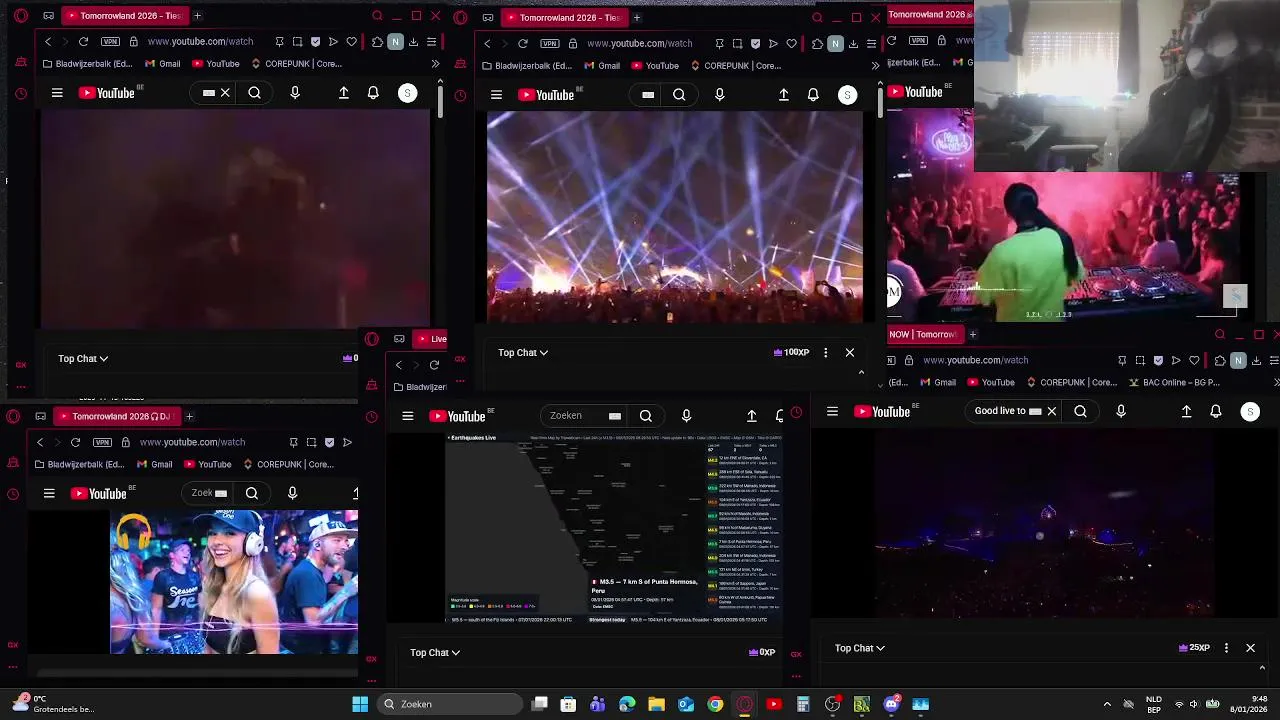The image size is (1280, 720).
Task: Open COREPUNK bookmark in top-middle window
Action: coord(737,66)
